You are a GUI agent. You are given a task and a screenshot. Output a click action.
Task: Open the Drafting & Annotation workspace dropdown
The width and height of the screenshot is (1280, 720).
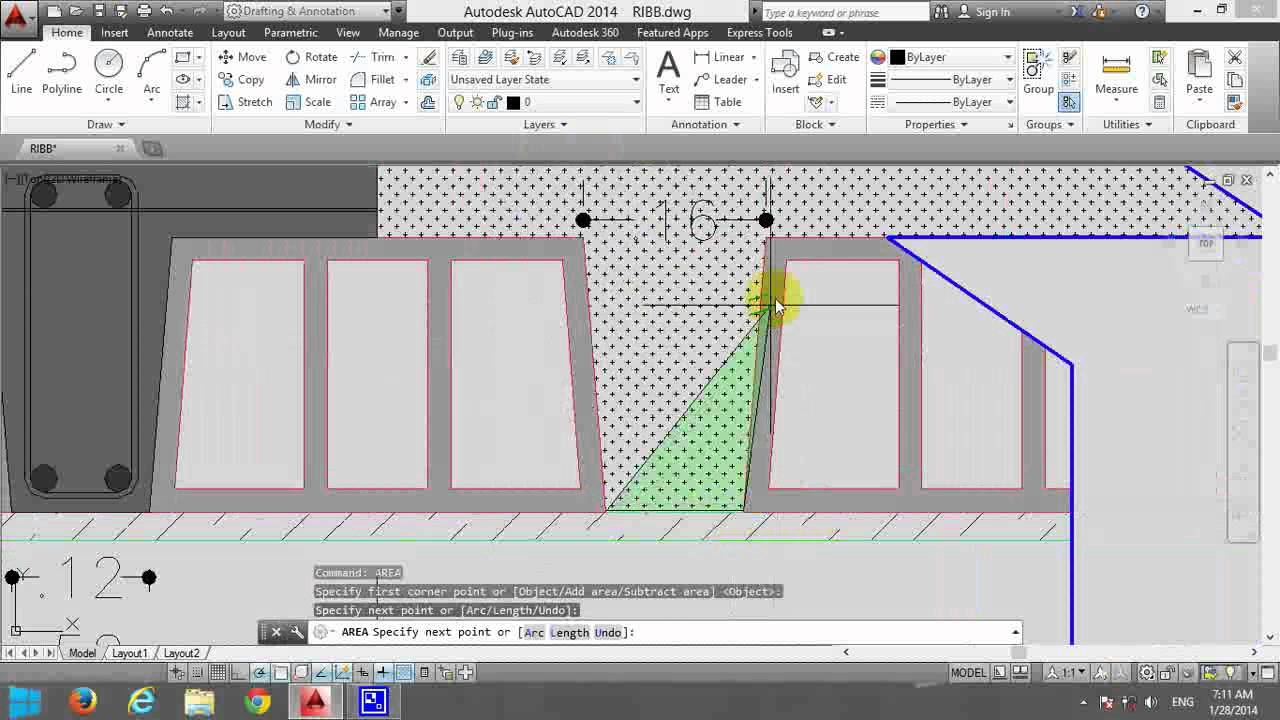[307, 11]
